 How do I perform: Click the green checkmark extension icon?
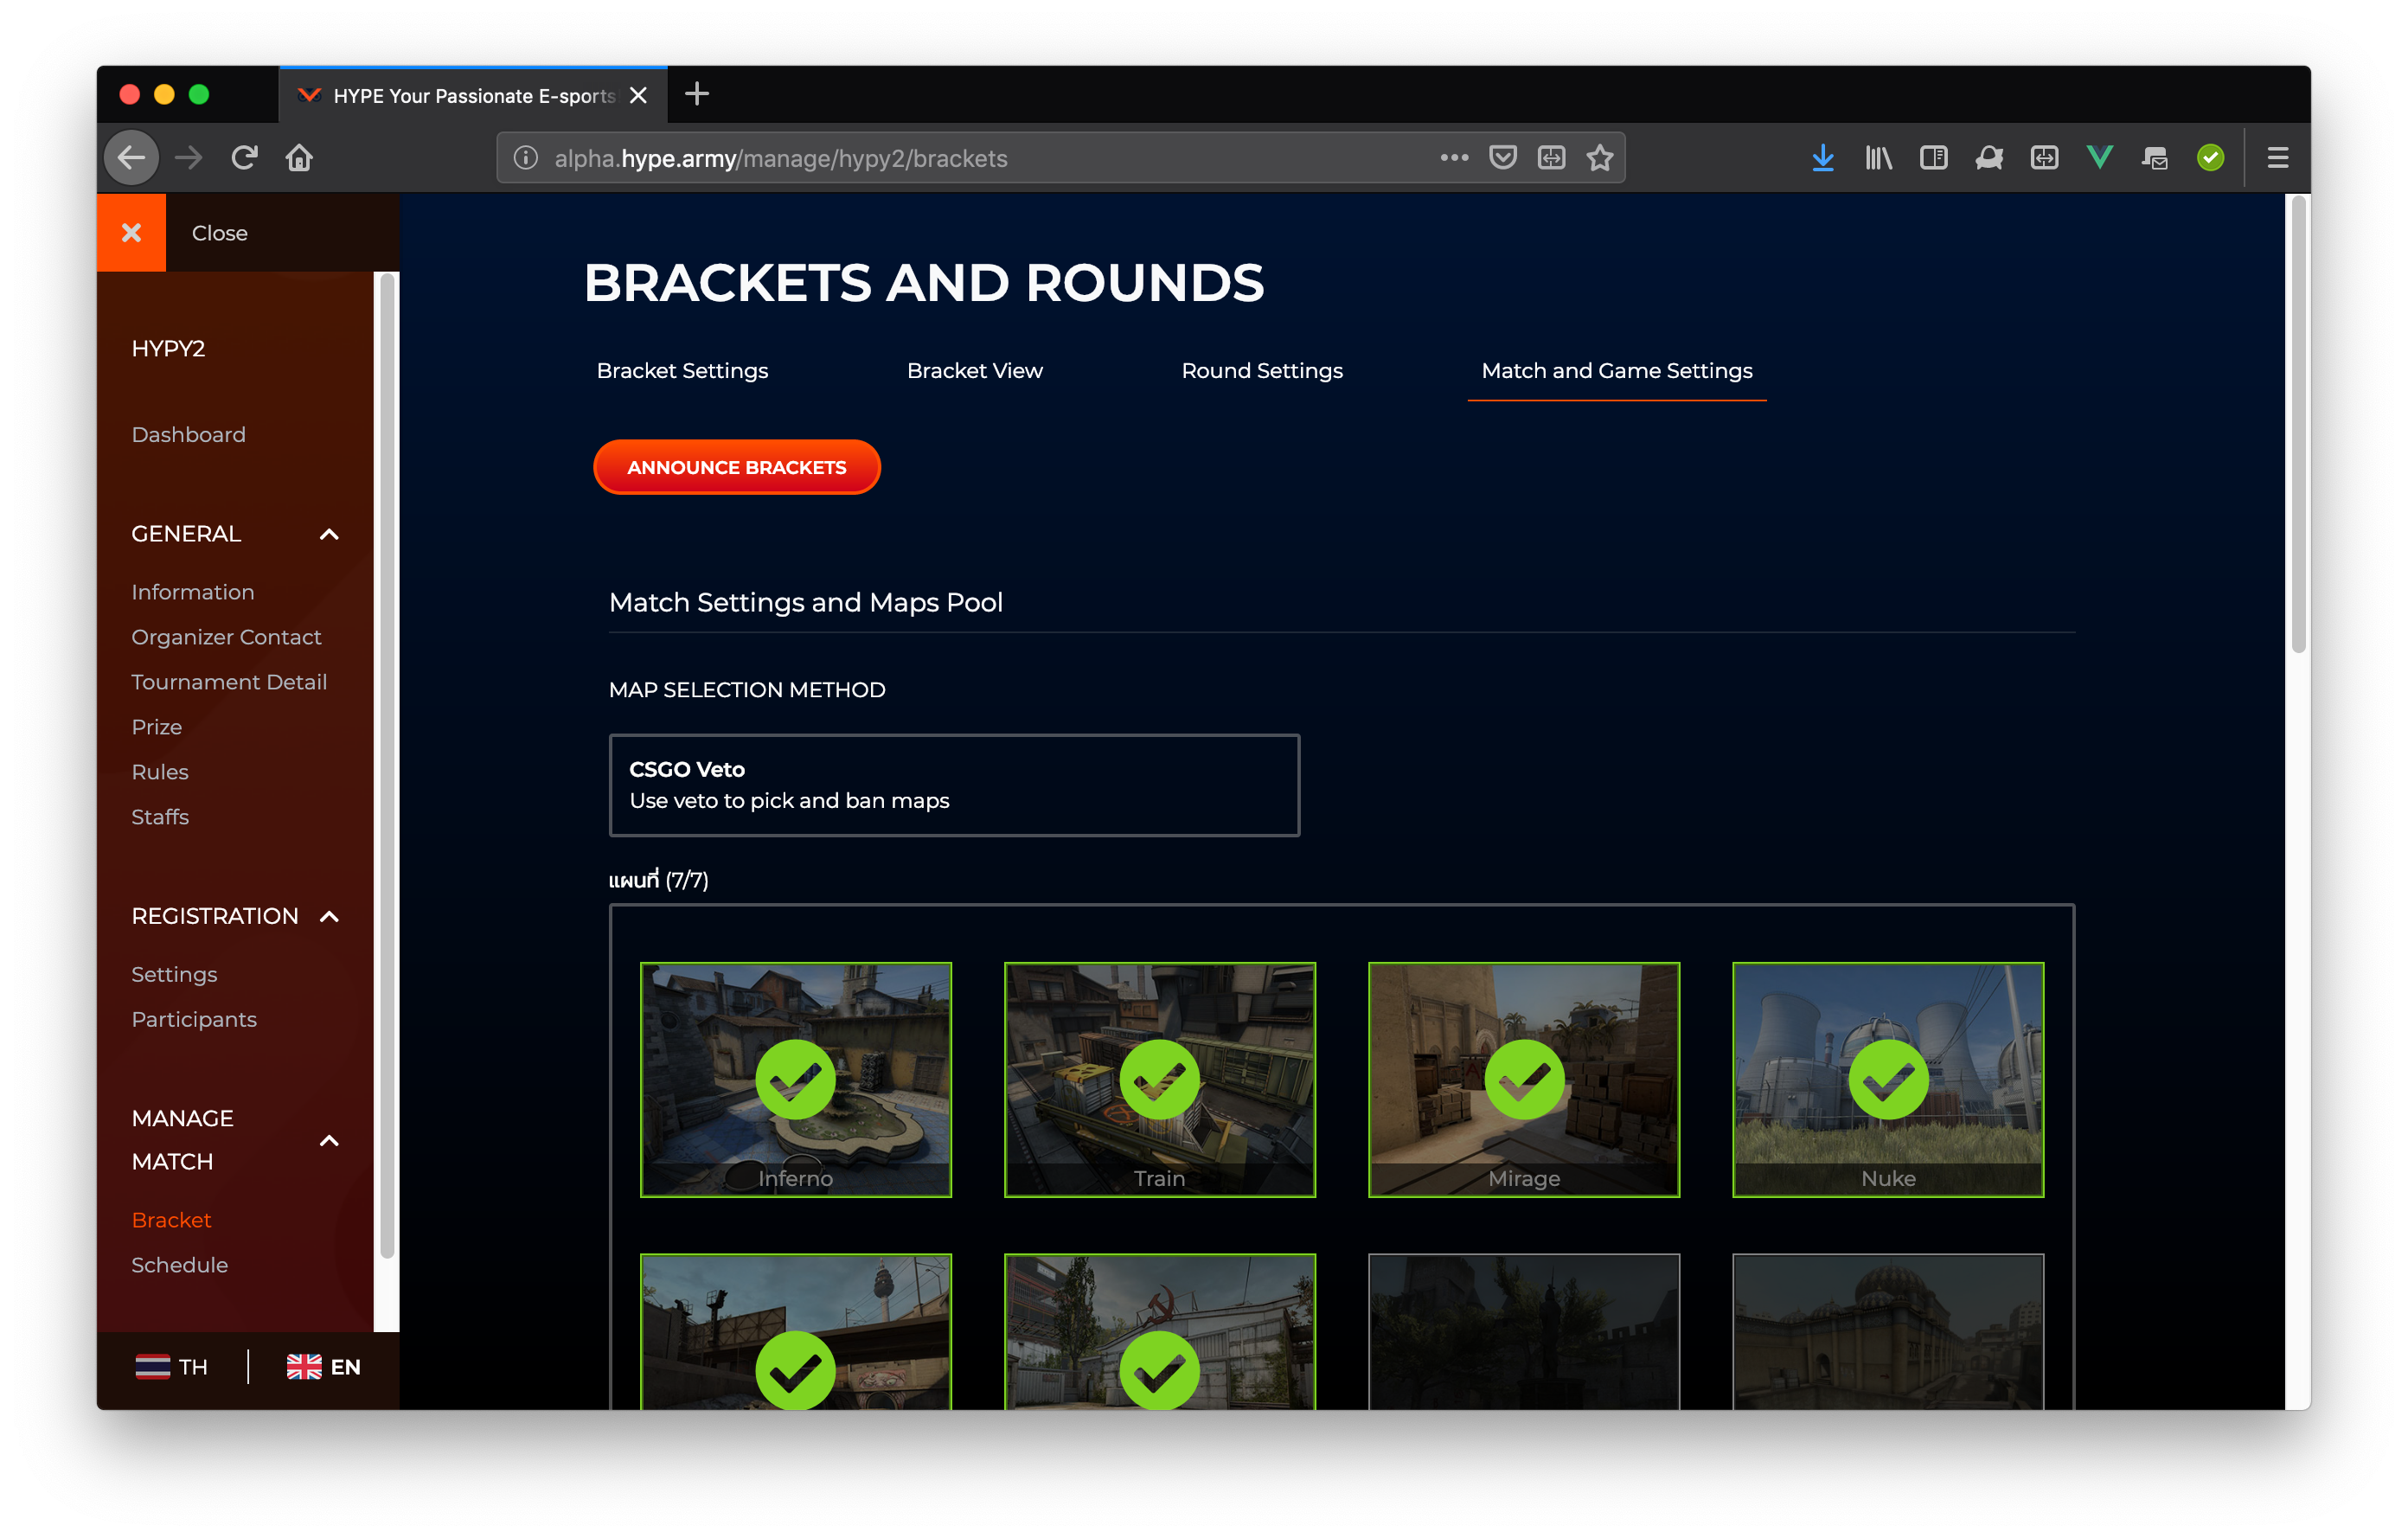(x=2210, y=158)
